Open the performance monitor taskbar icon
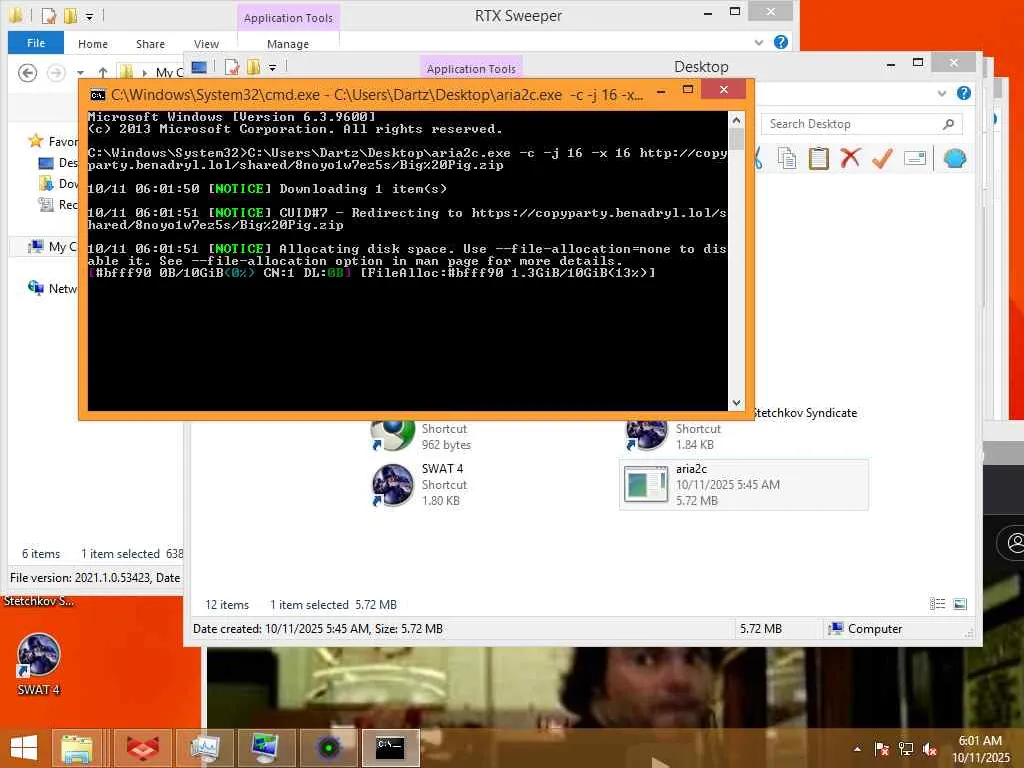Viewport: 1024px width, 768px height. tap(204, 748)
